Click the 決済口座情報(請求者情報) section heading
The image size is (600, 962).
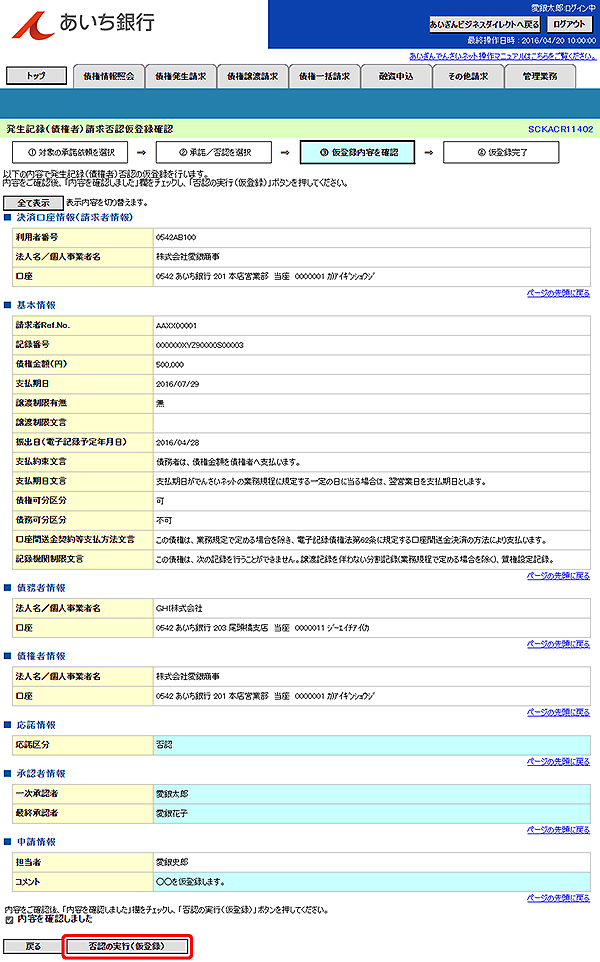[x=74, y=218]
